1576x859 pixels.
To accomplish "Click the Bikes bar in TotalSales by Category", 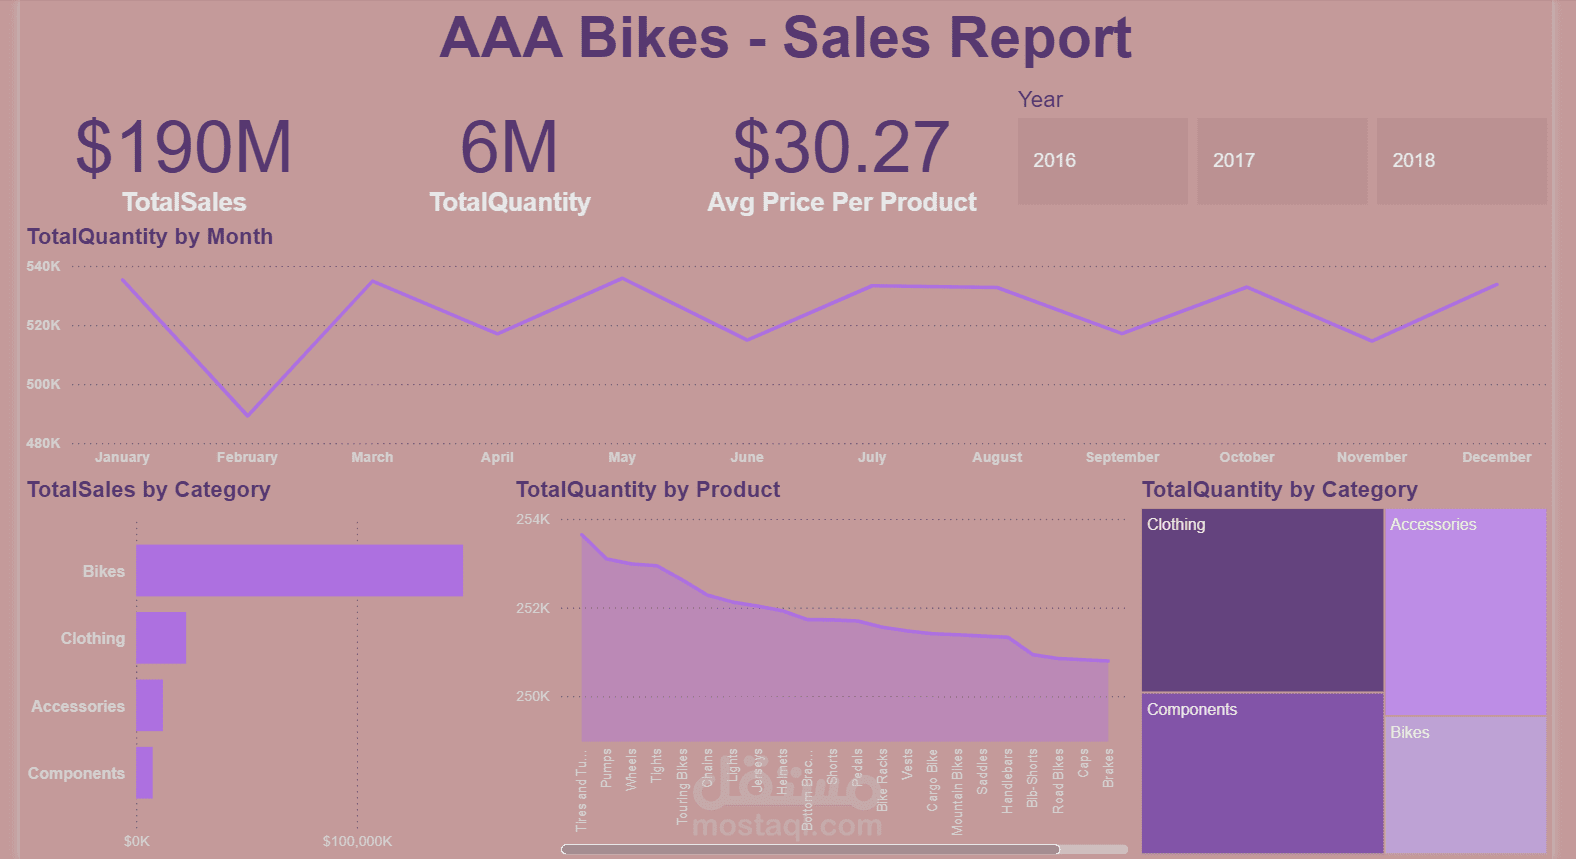I will [x=300, y=570].
